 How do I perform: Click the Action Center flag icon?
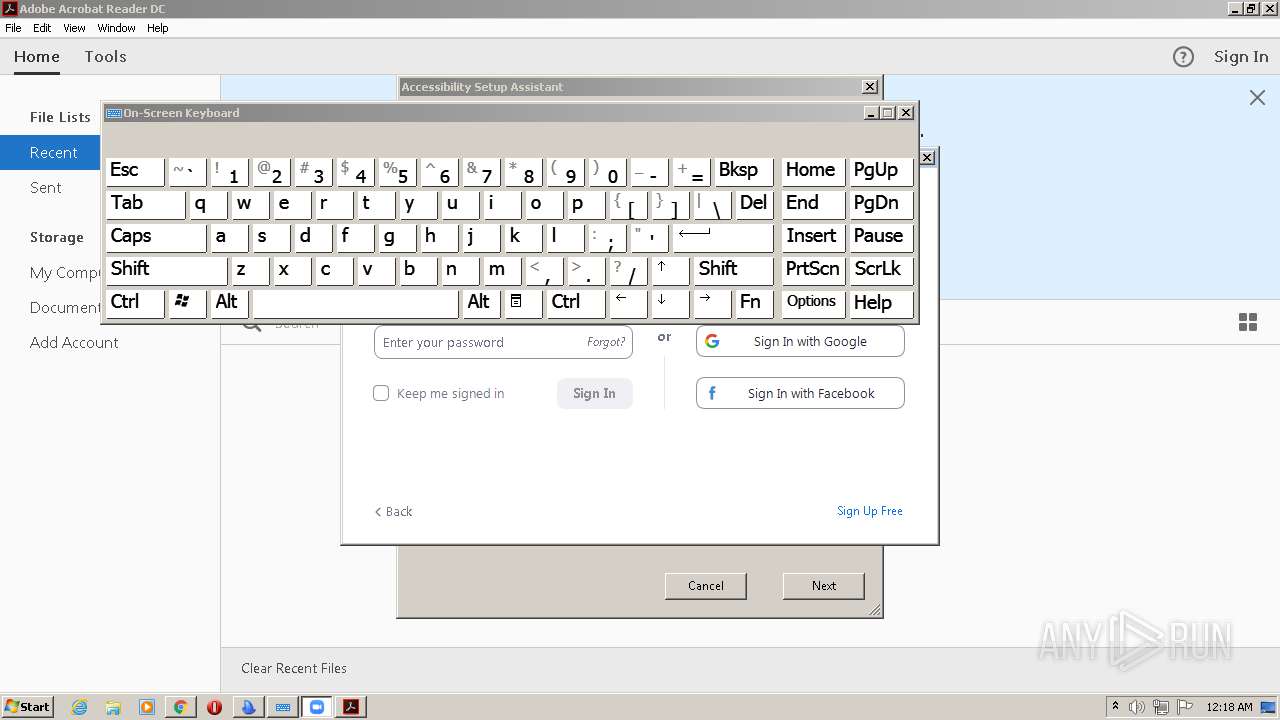[x=1184, y=707]
